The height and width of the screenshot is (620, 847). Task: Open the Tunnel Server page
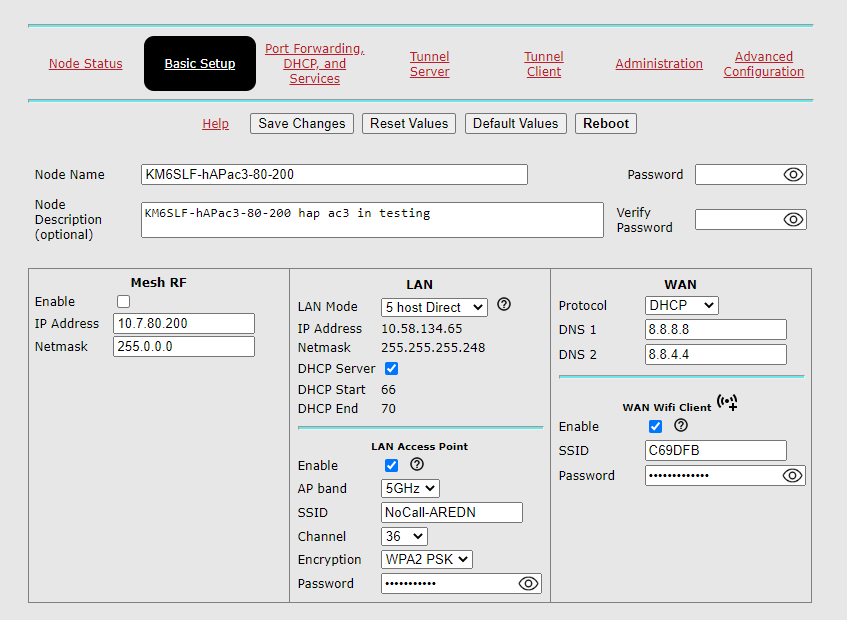[x=429, y=64]
